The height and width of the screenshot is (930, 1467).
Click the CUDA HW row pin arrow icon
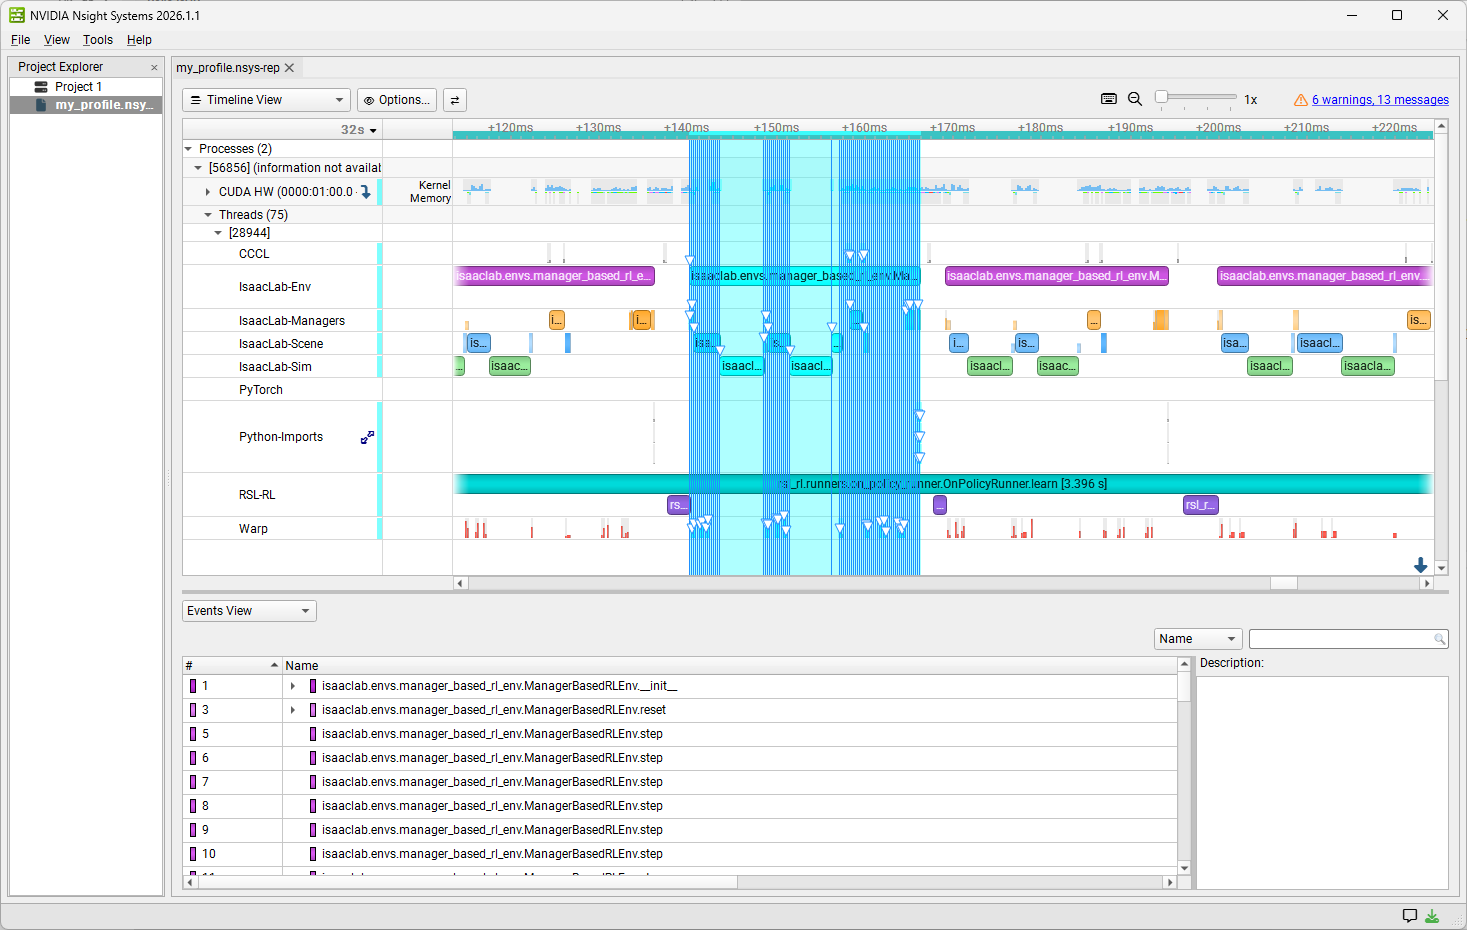click(366, 192)
